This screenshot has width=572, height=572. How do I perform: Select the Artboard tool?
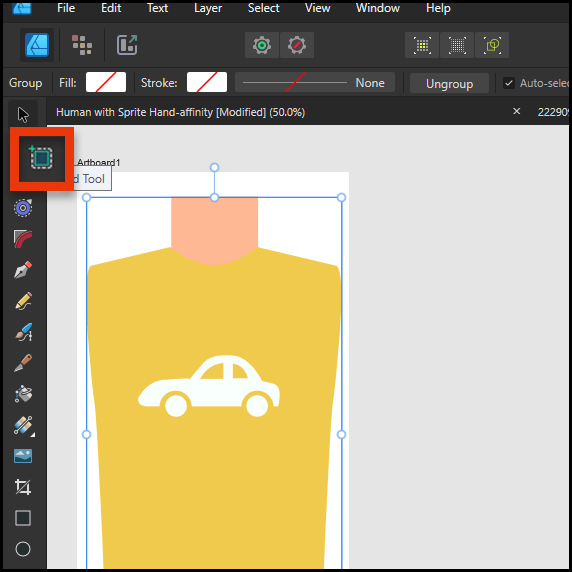pos(42,158)
